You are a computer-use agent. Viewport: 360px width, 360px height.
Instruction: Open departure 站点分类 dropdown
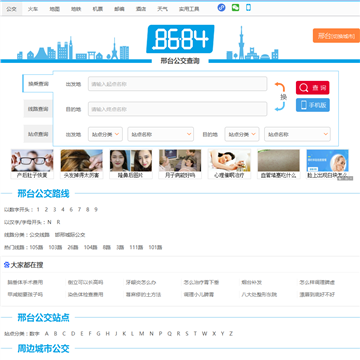click(105, 134)
